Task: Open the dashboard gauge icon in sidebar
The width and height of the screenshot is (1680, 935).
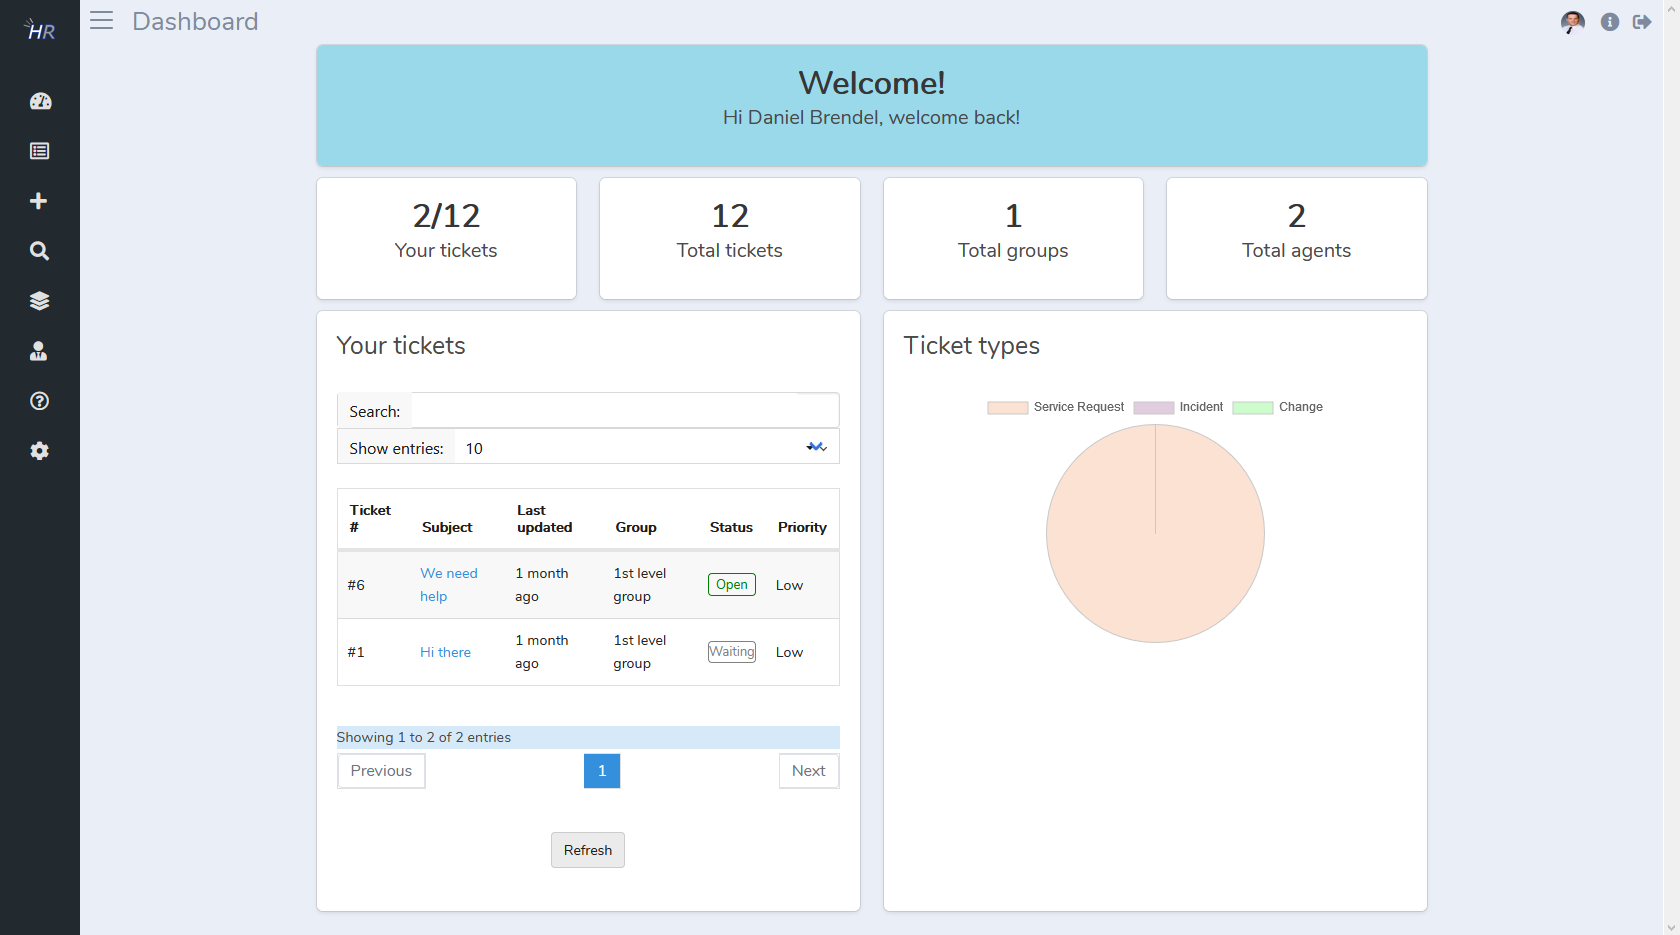Action: (x=40, y=101)
